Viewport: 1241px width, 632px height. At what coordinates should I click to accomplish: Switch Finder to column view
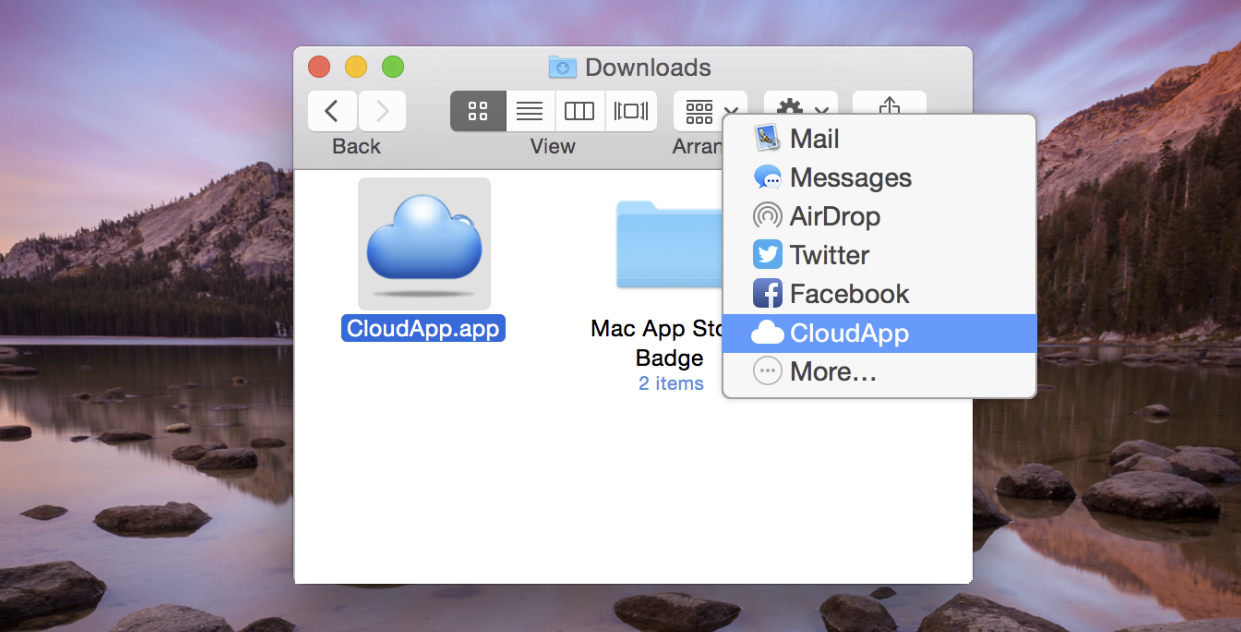579,111
